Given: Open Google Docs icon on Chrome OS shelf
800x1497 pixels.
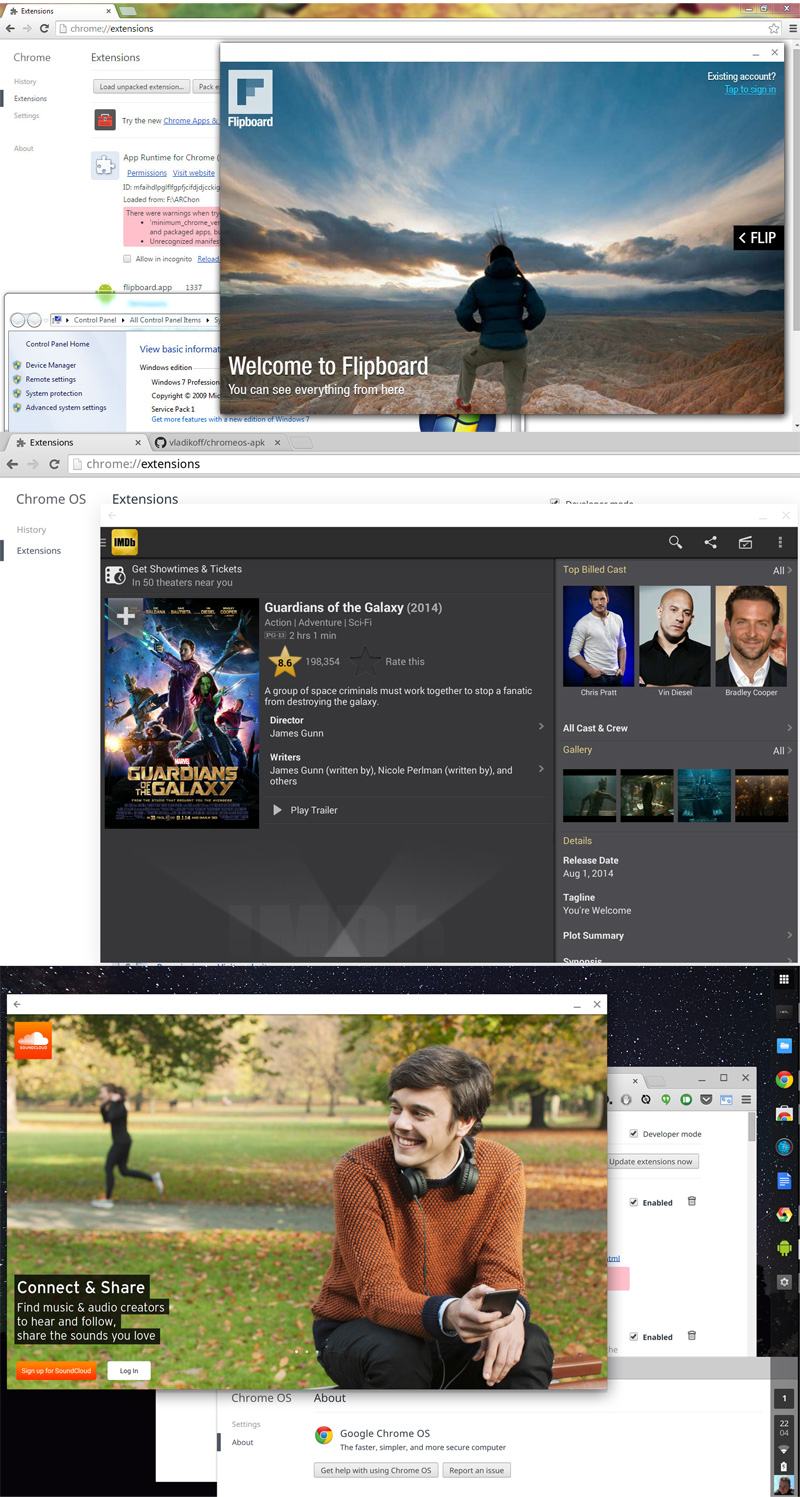Looking at the screenshot, I should (x=784, y=1181).
